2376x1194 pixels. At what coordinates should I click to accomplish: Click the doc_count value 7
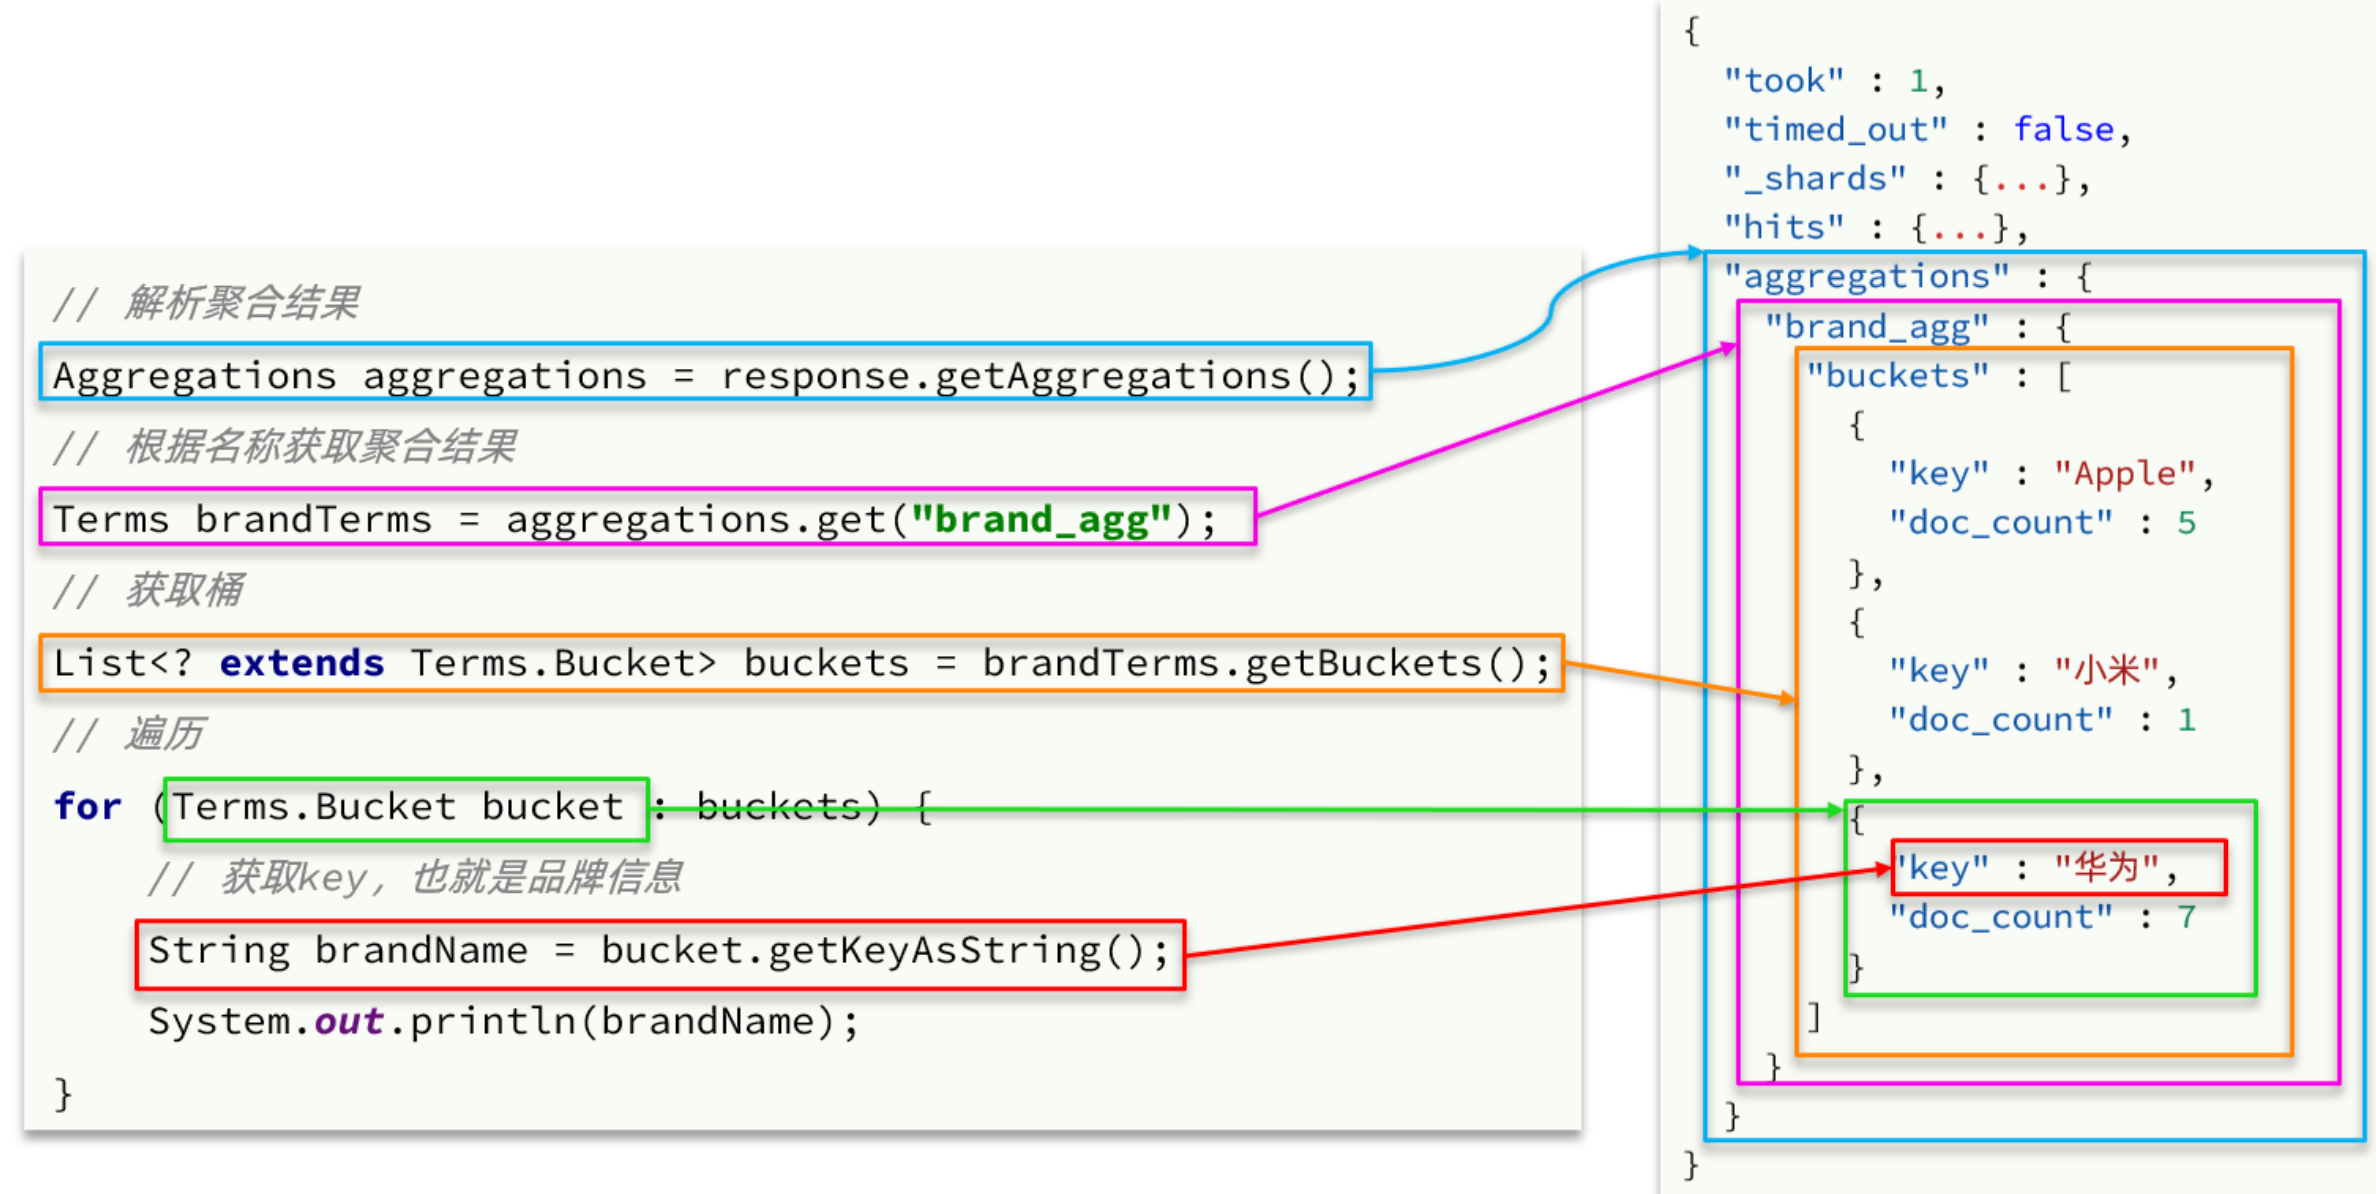[x=2186, y=917]
